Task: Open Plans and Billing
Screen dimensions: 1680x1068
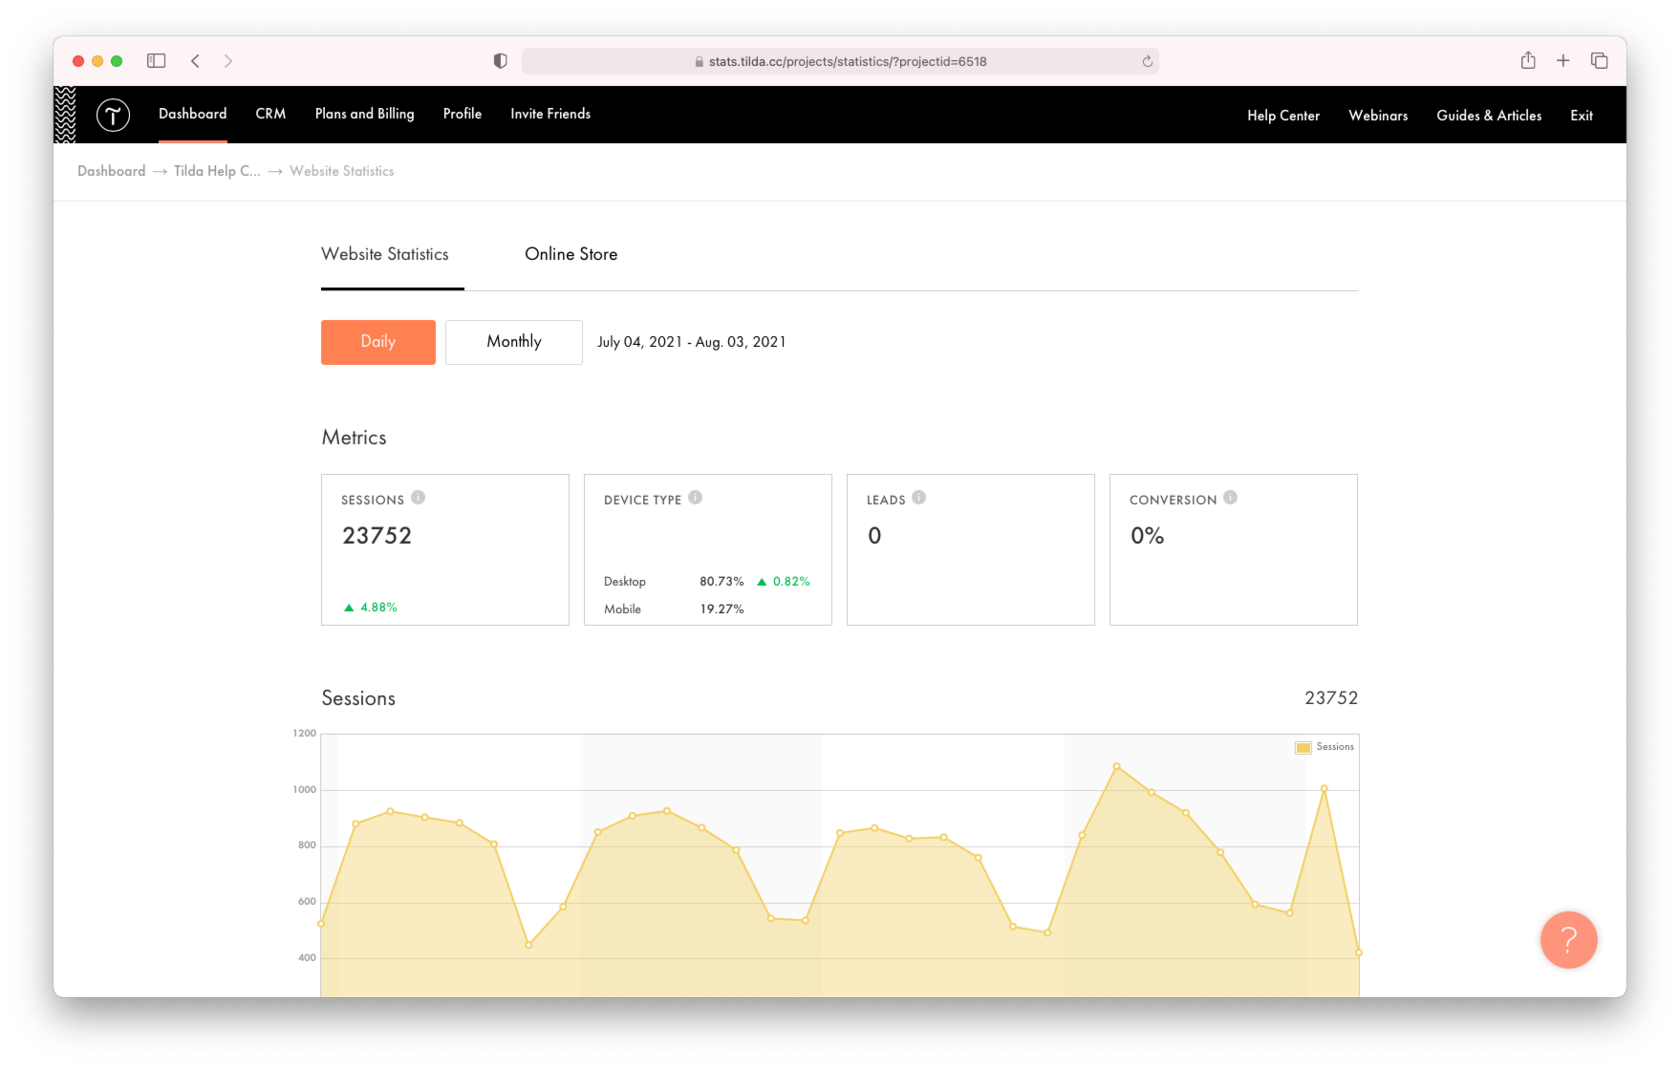Action: coord(365,114)
